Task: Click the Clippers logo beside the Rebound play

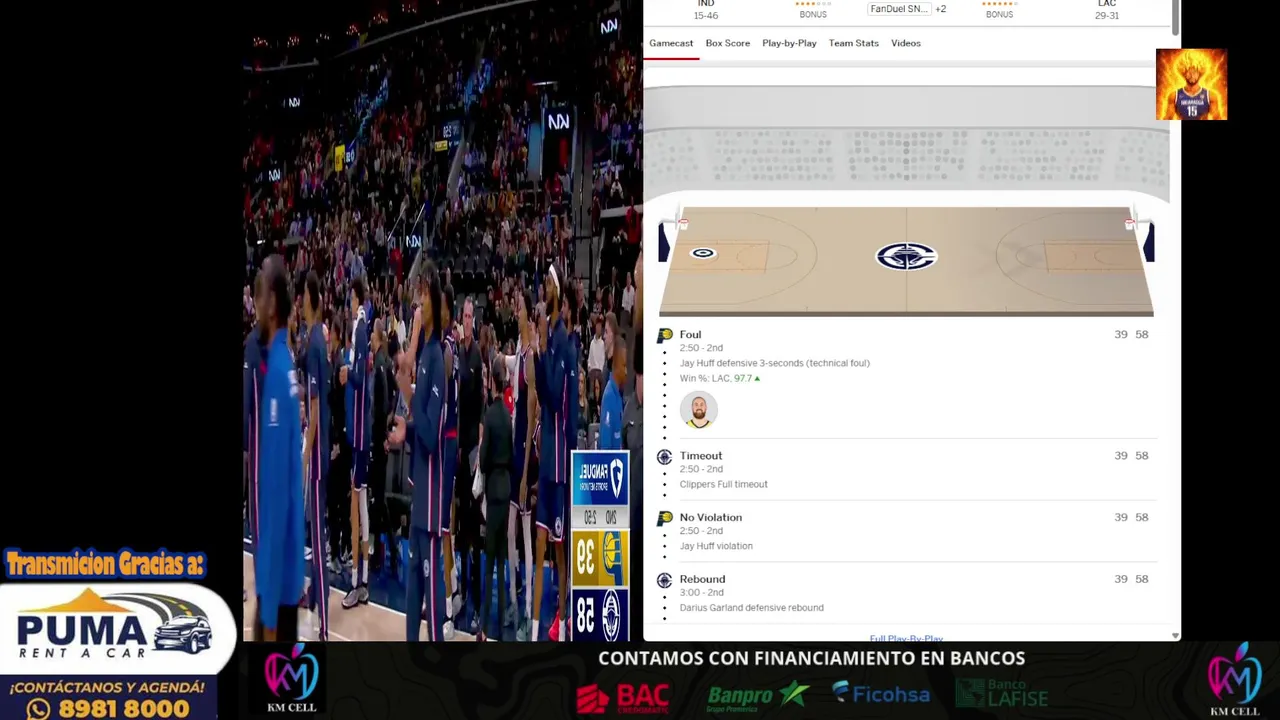Action: click(x=664, y=580)
